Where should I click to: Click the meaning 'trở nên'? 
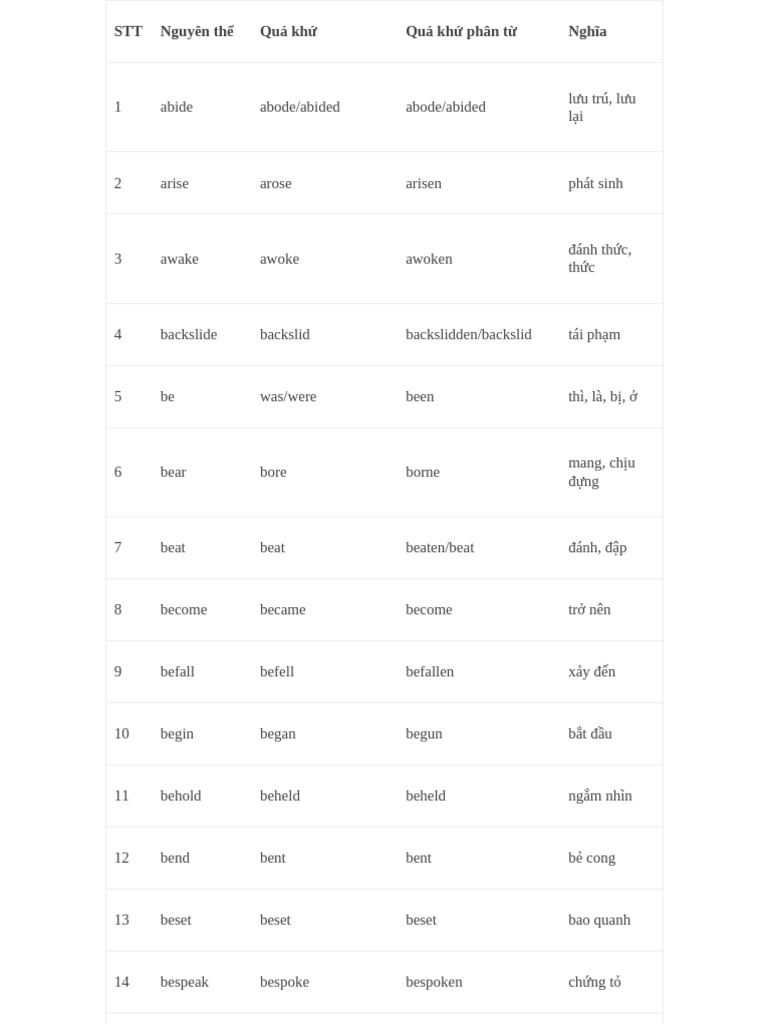click(589, 609)
